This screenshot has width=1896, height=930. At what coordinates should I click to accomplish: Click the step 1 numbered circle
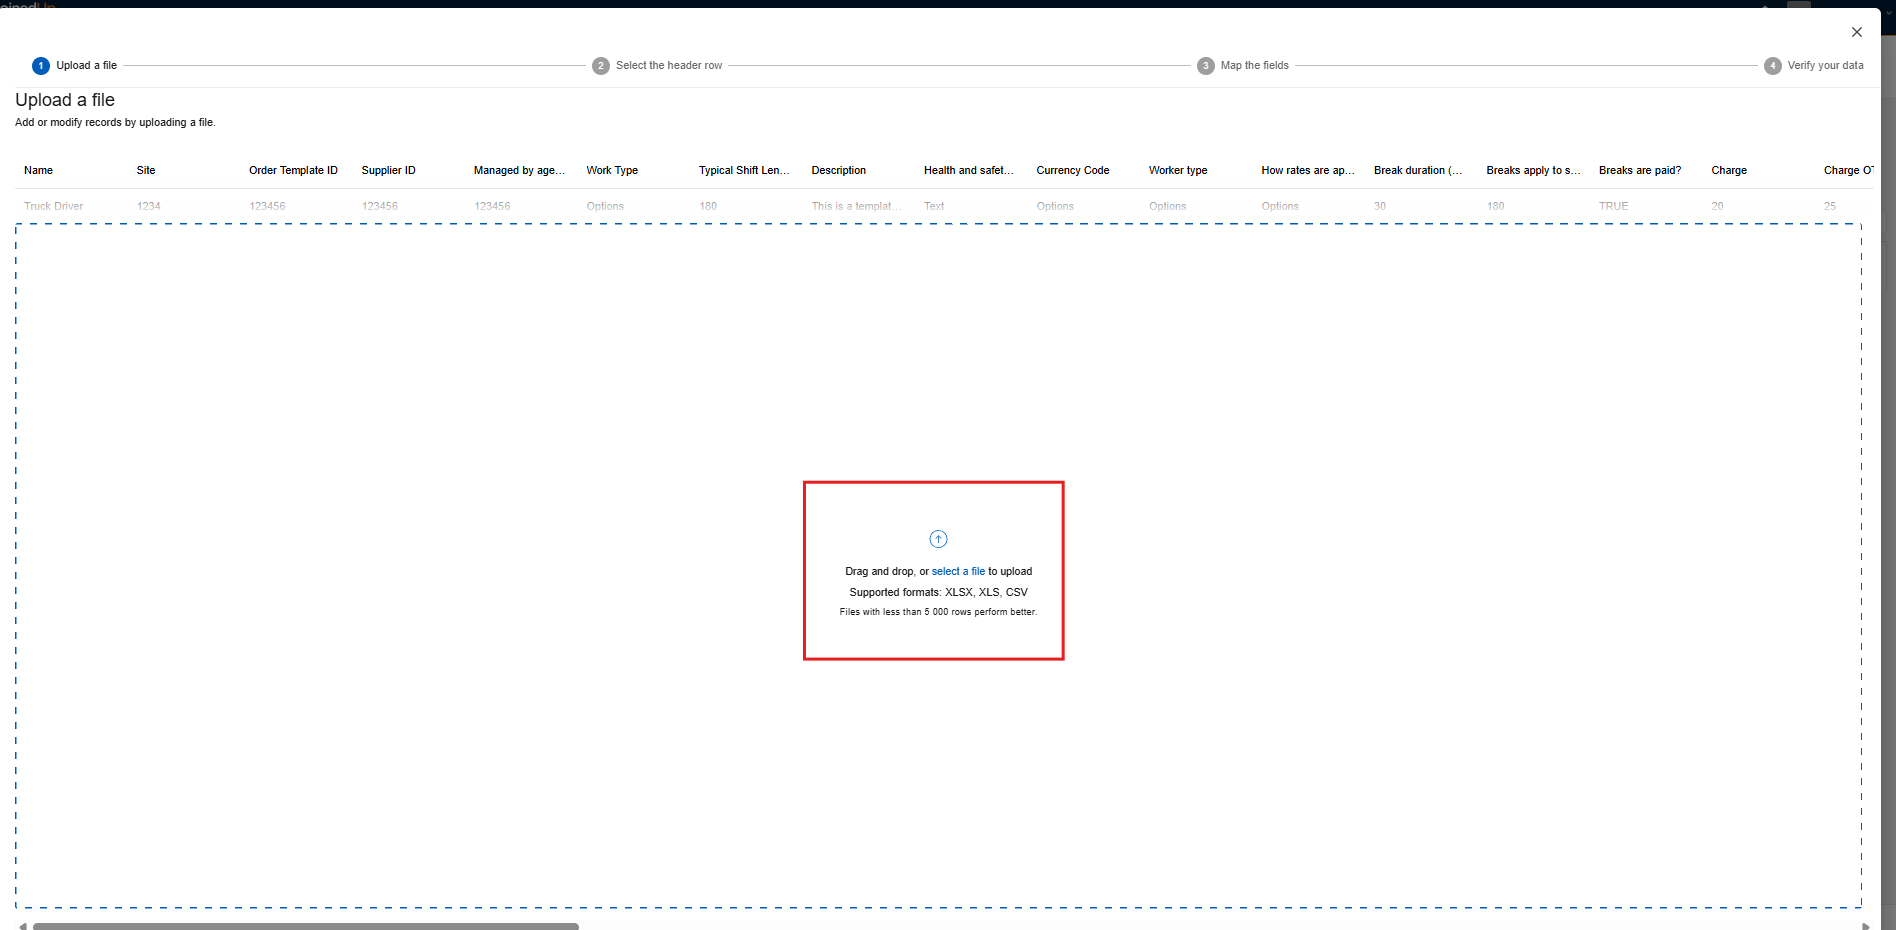(41, 66)
